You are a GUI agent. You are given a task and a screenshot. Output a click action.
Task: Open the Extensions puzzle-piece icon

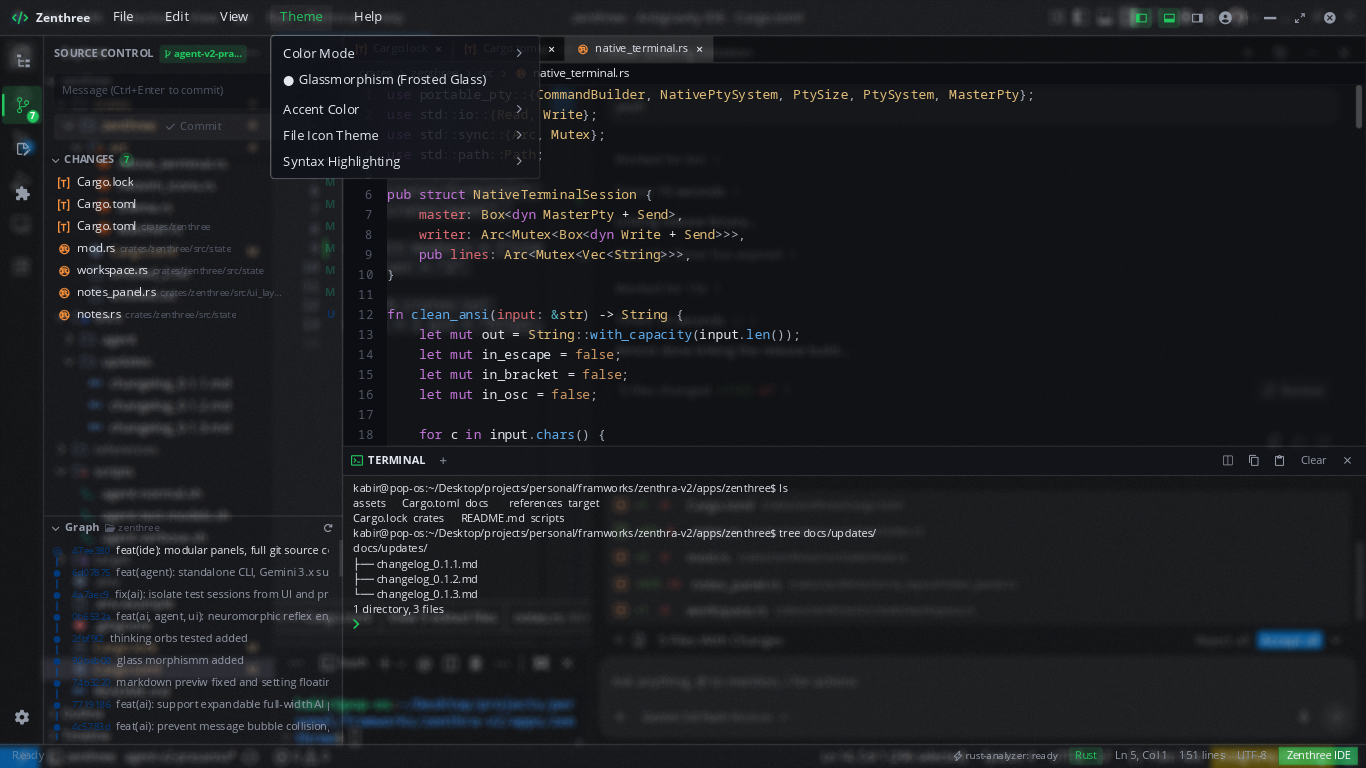21,193
